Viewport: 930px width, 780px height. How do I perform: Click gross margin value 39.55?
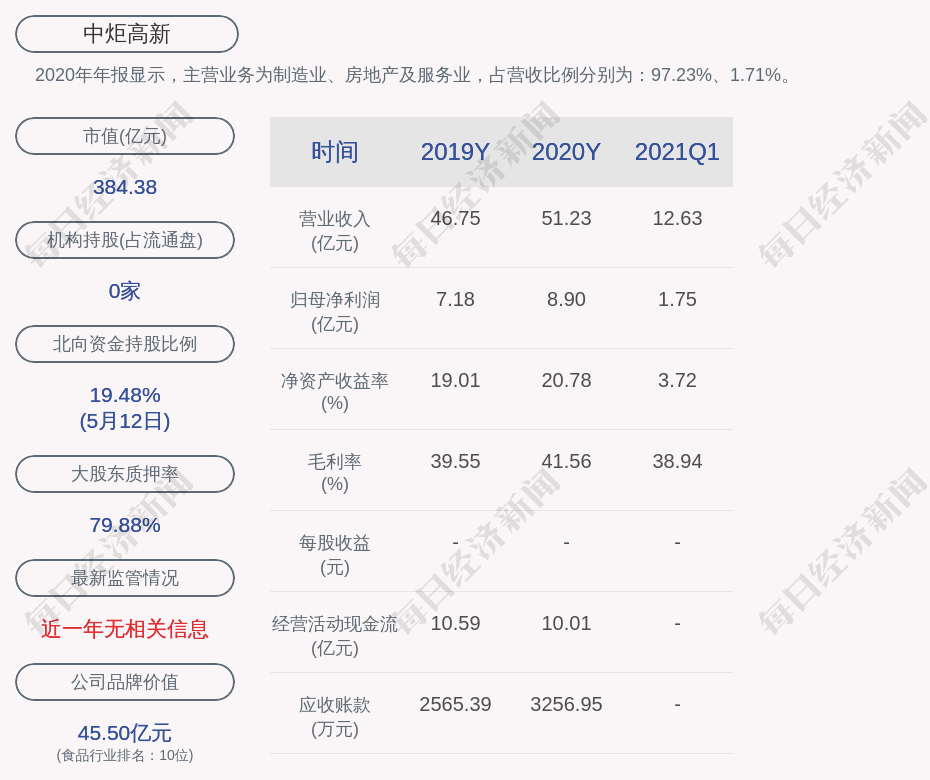(x=456, y=461)
